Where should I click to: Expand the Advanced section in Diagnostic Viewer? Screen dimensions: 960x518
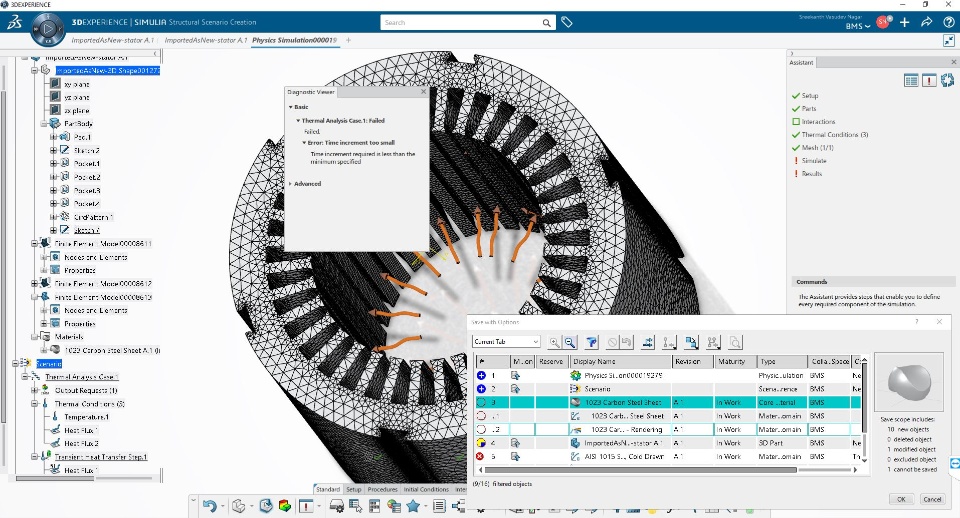point(290,184)
